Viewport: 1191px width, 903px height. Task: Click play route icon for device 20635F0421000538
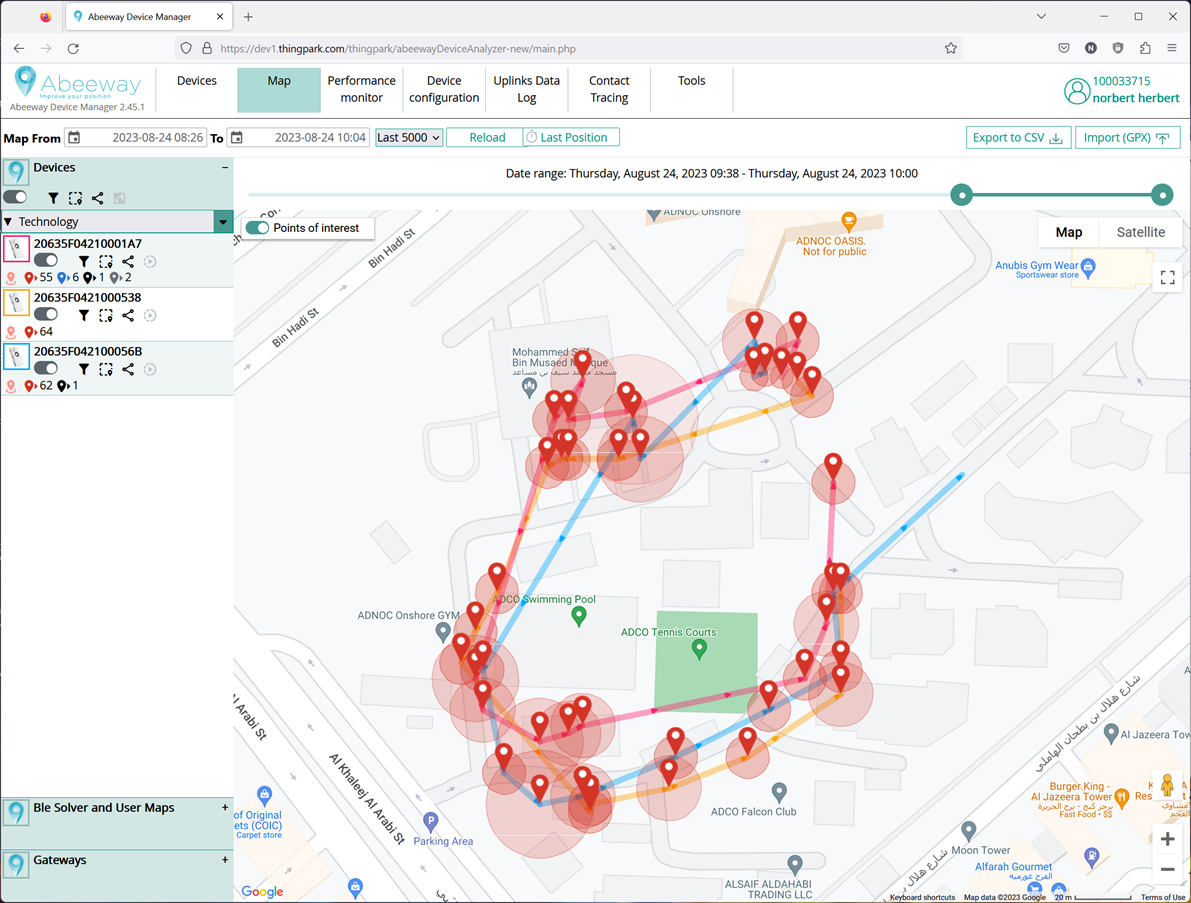pos(150,315)
